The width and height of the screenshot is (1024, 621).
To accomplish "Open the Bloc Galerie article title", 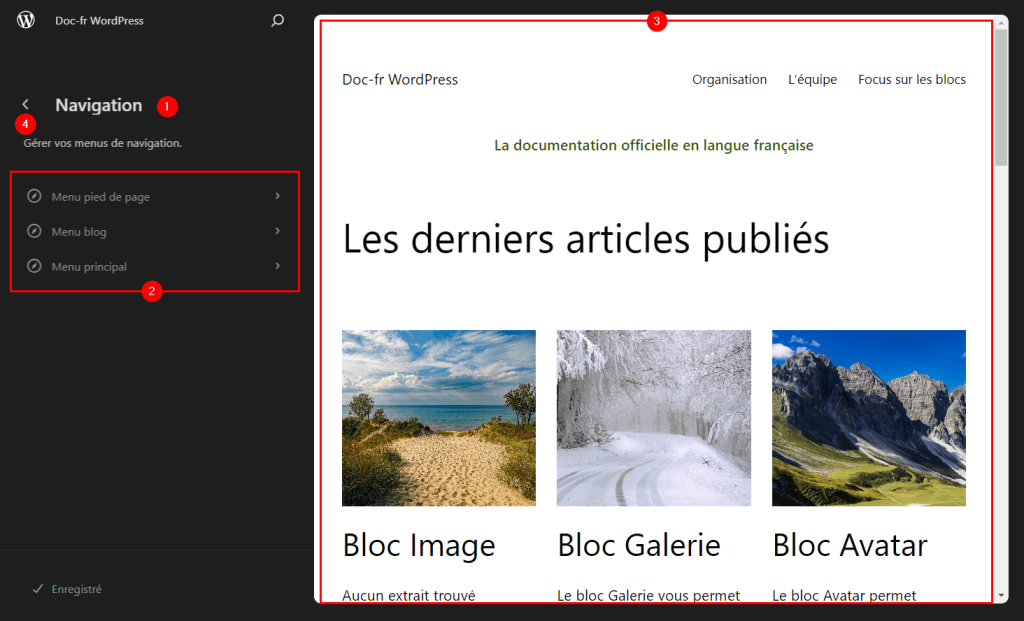I will pos(639,545).
